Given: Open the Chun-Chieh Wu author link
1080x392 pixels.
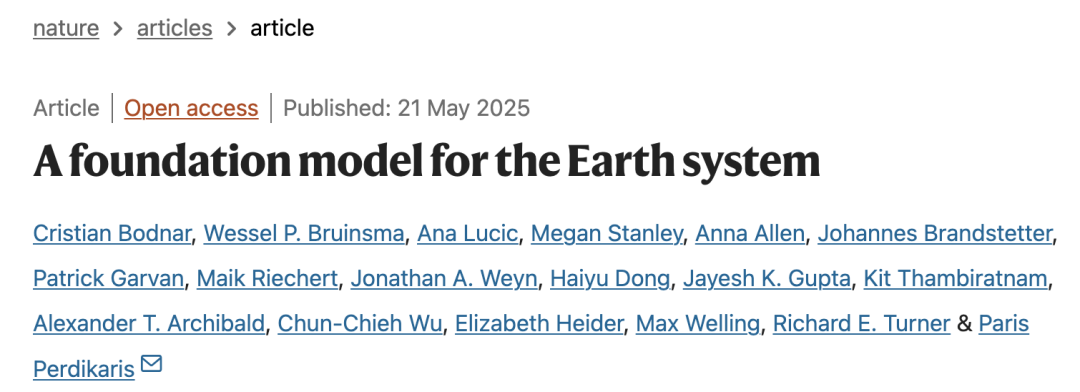Looking at the screenshot, I should tap(360, 324).
